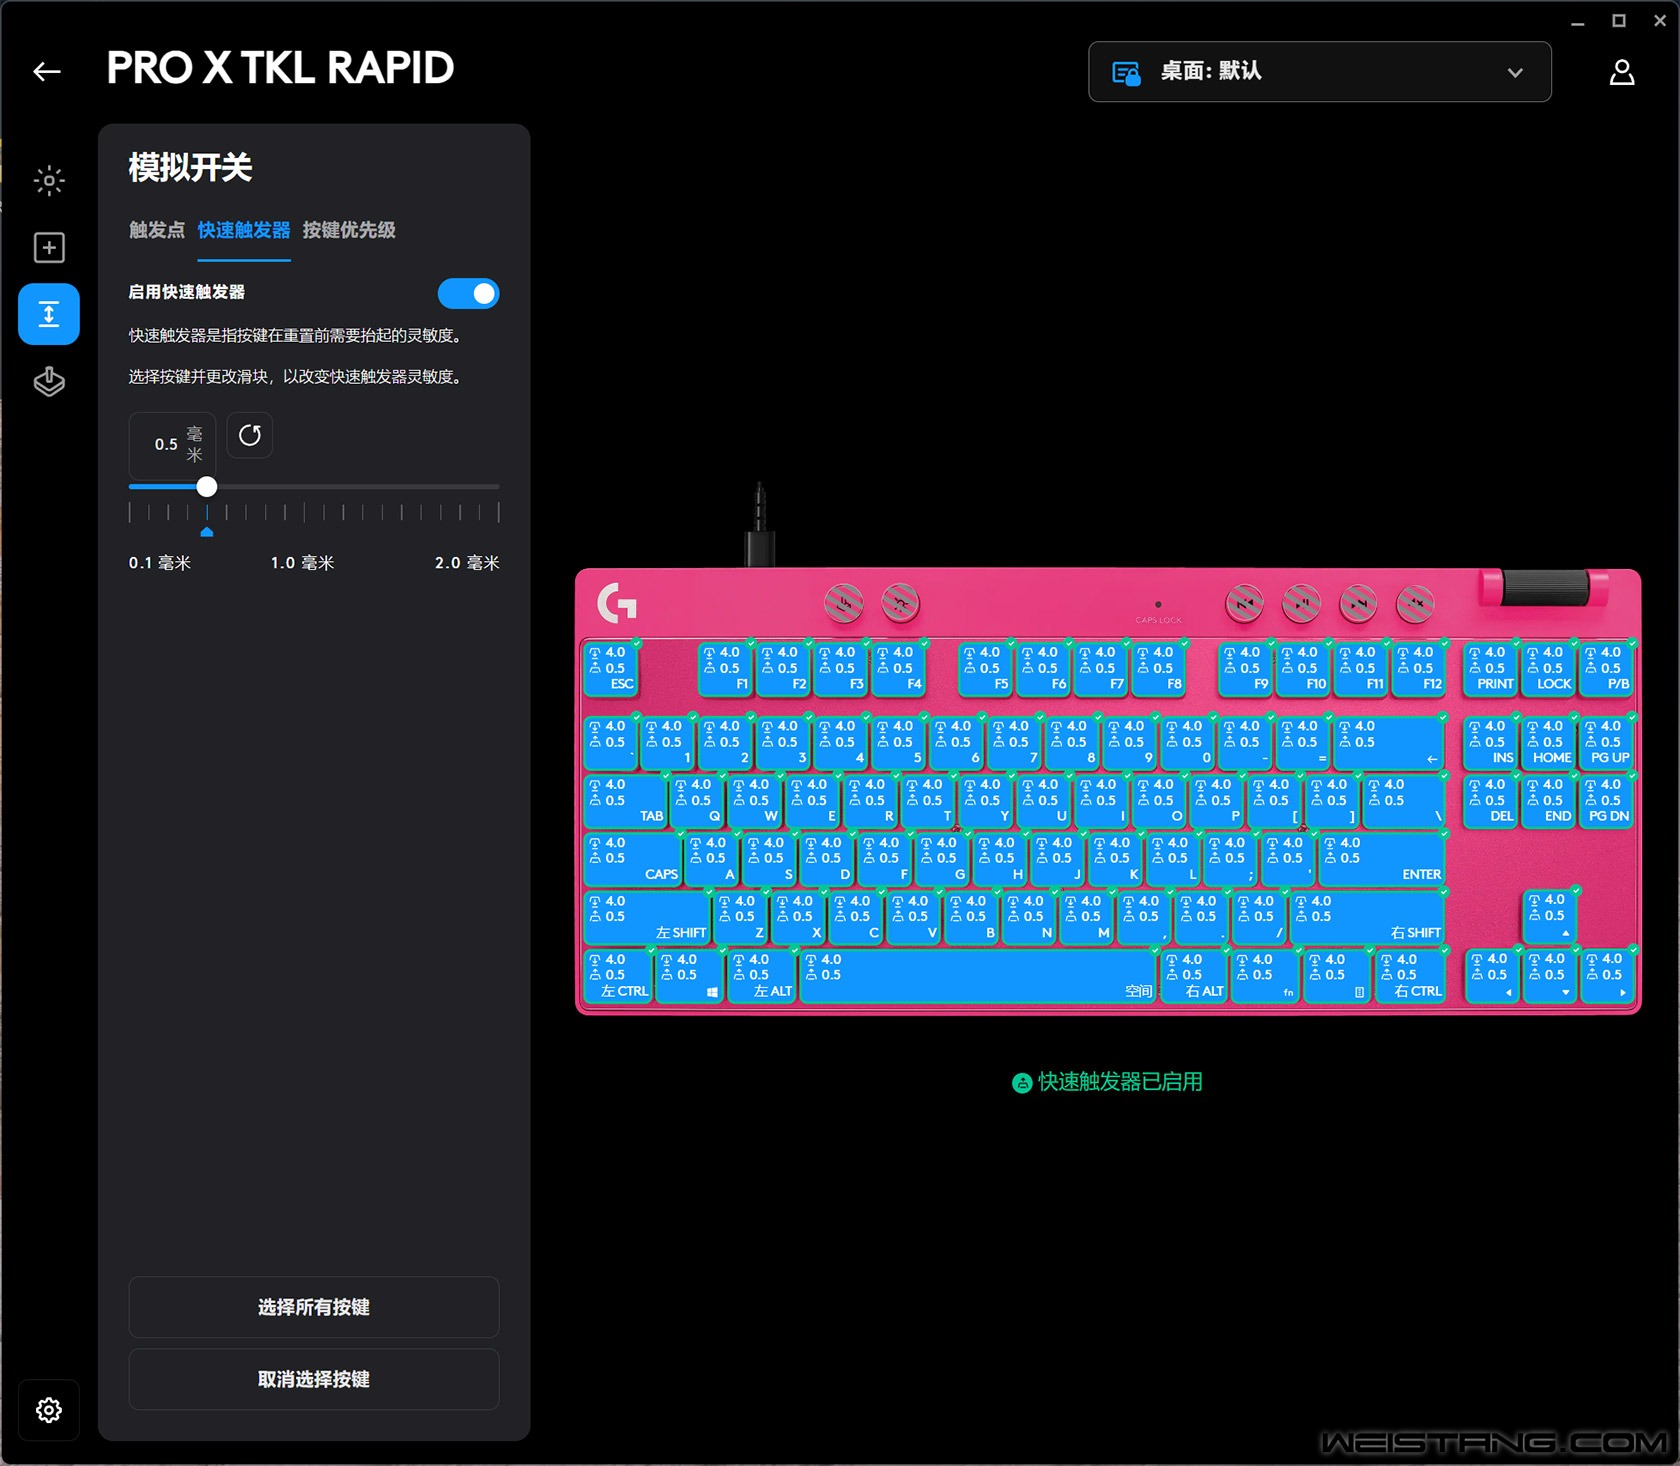
Task: Click the 取消选择按键 button
Action: click(x=314, y=1379)
